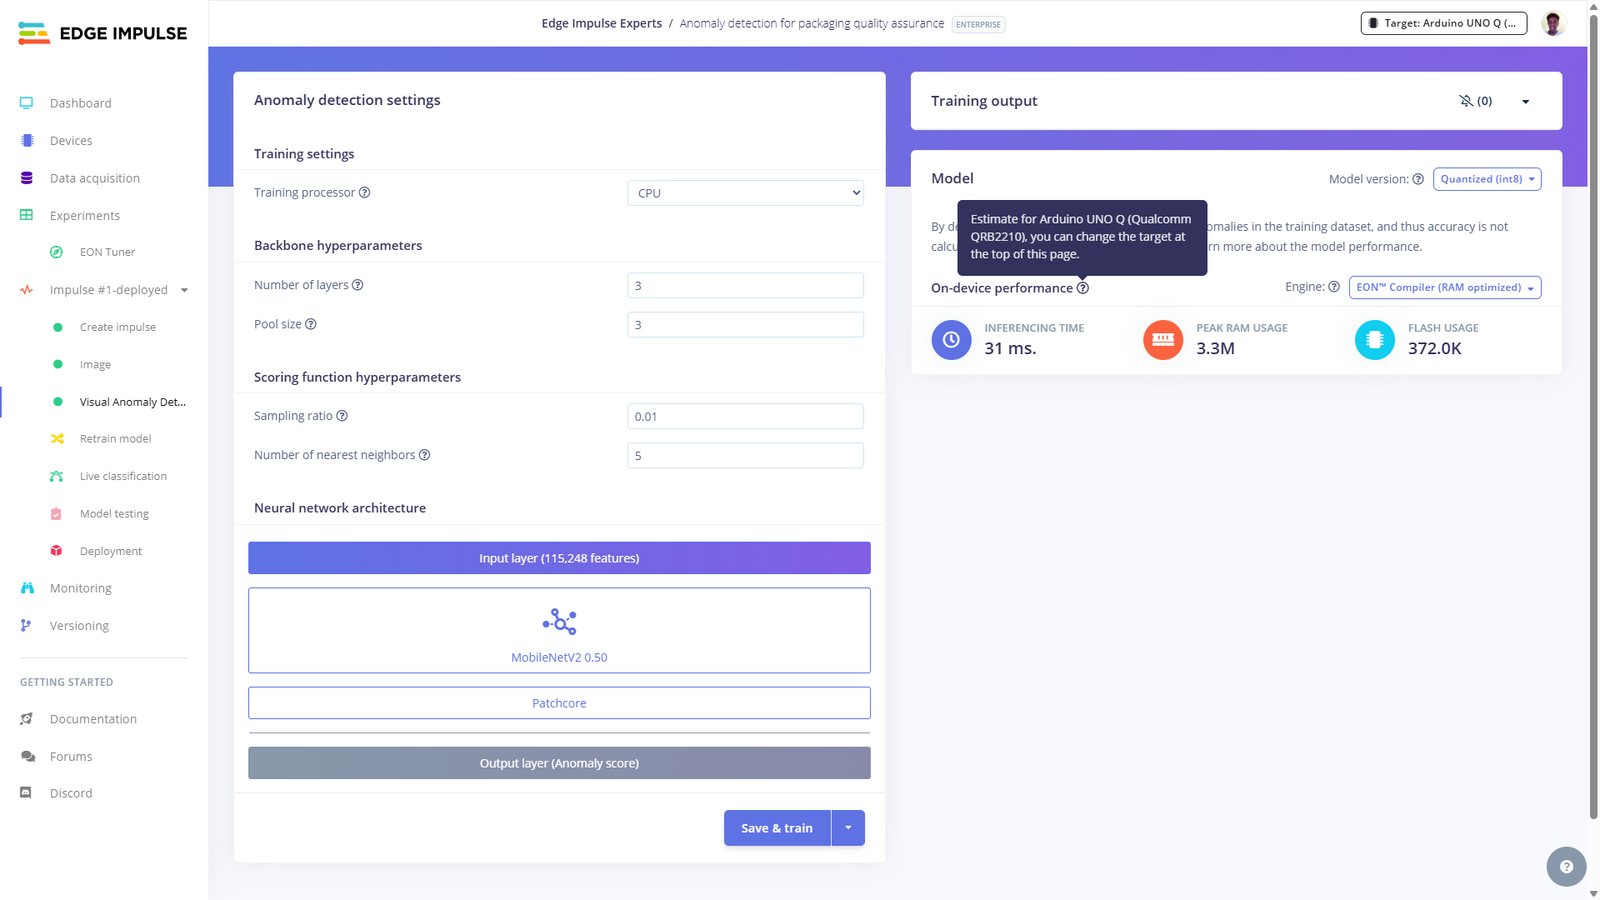Click the Impulse #1-deployed pulse icon

click(27, 290)
